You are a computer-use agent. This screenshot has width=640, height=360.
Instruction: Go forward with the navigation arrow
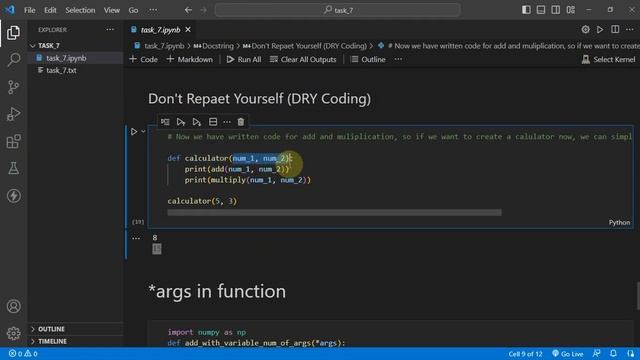click(x=203, y=10)
